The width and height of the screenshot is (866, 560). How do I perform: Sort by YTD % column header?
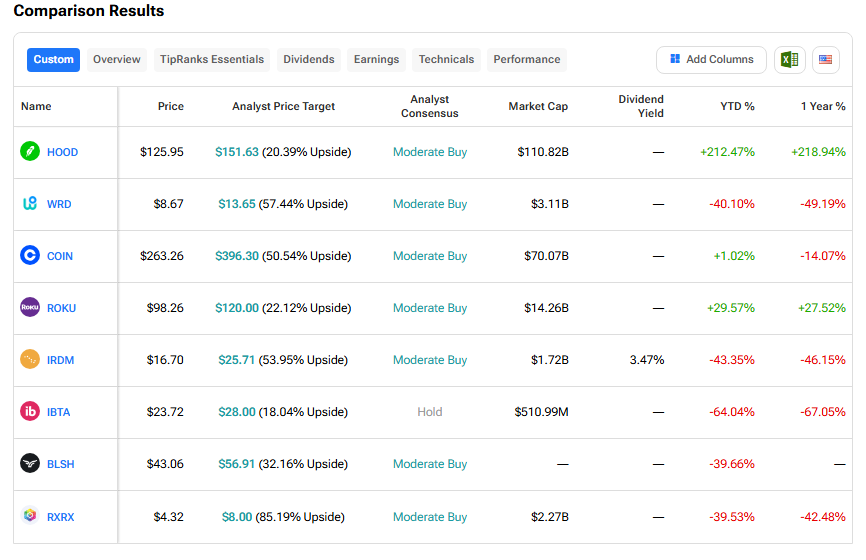pos(737,106)
